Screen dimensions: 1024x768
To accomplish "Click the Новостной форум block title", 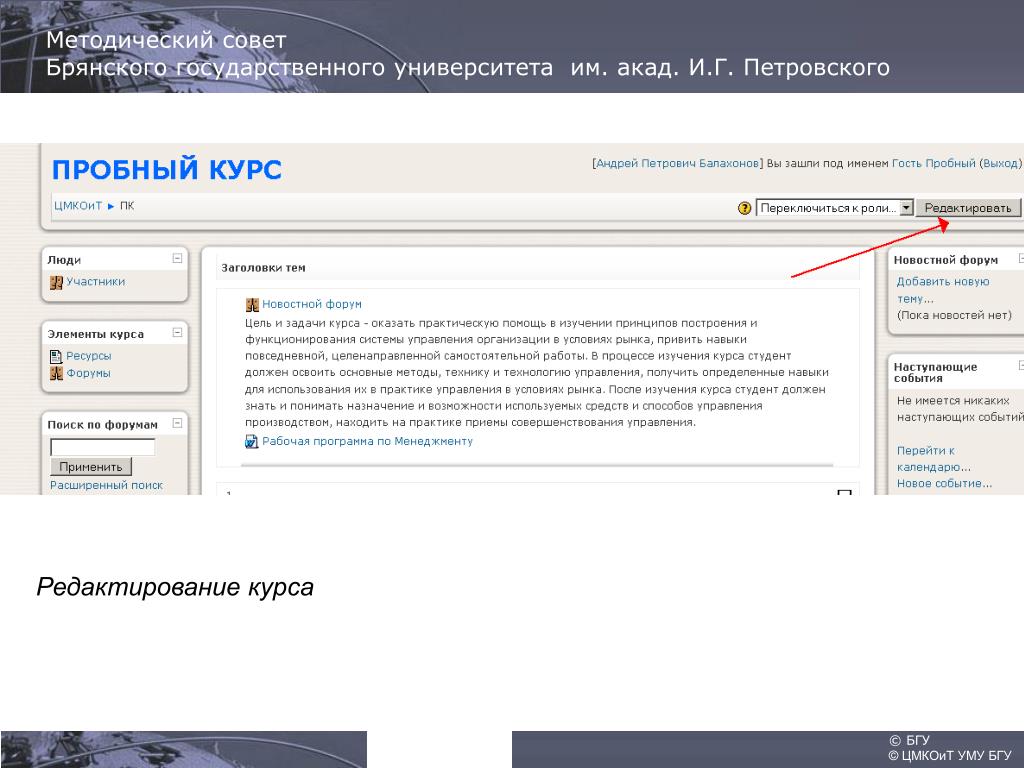I will pos(946,260).
